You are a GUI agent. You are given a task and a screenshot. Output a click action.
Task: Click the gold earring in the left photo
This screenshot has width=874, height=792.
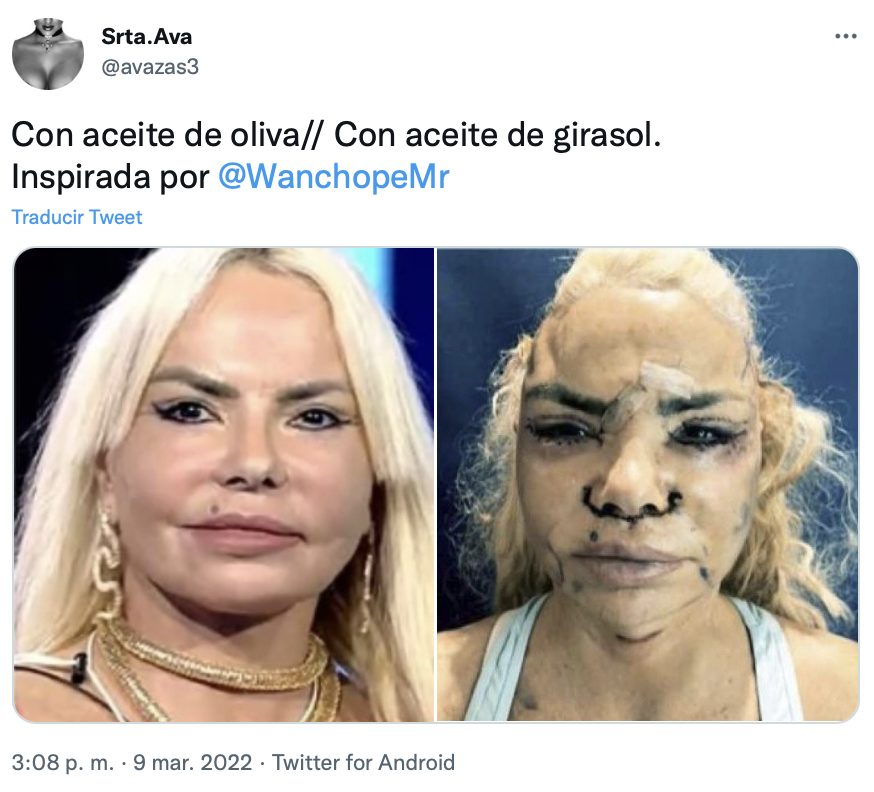pos(107,563)
